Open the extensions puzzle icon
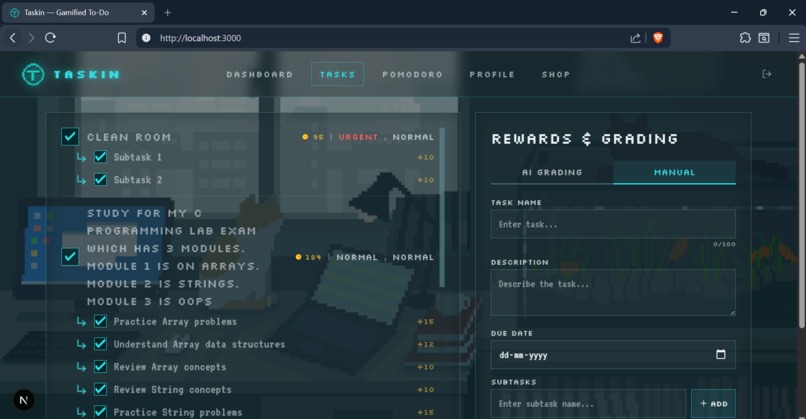Screen dimensions: 806x419 point(745,38)
